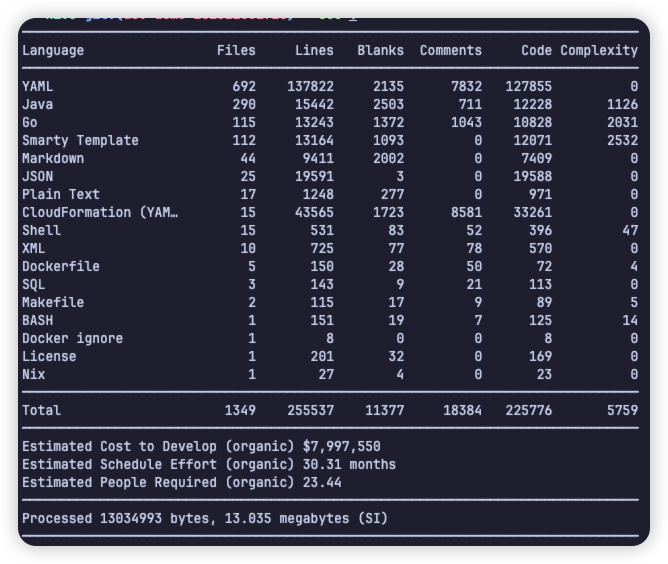Click CloudFormation comments value 8581
Screen dimensions: 668x564
[466, 212]
